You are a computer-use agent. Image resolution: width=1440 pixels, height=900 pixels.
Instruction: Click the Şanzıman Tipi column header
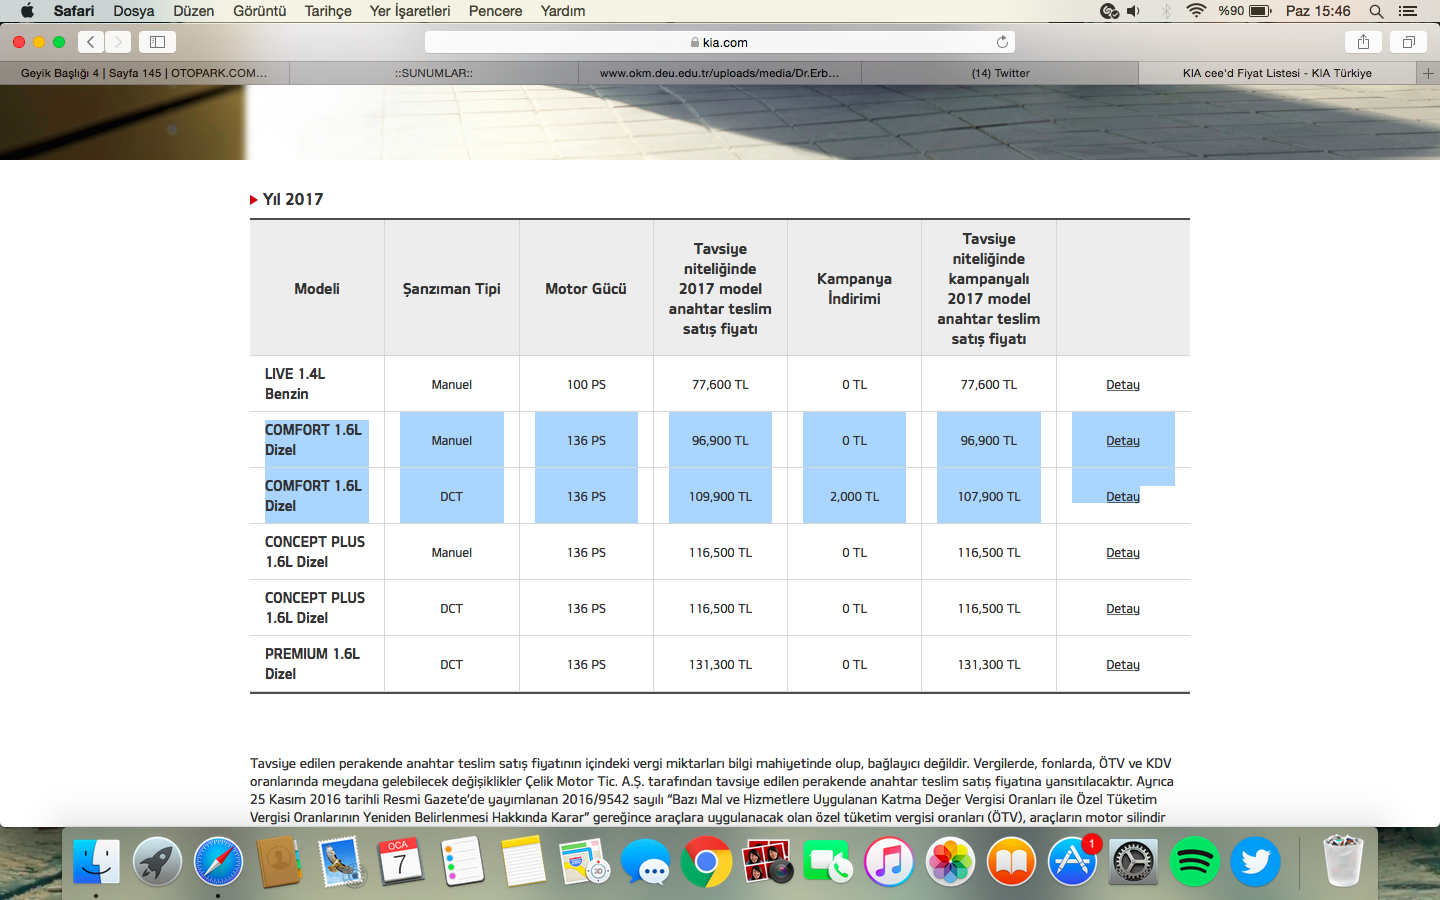pyautogui.click(x=452, y=289)
